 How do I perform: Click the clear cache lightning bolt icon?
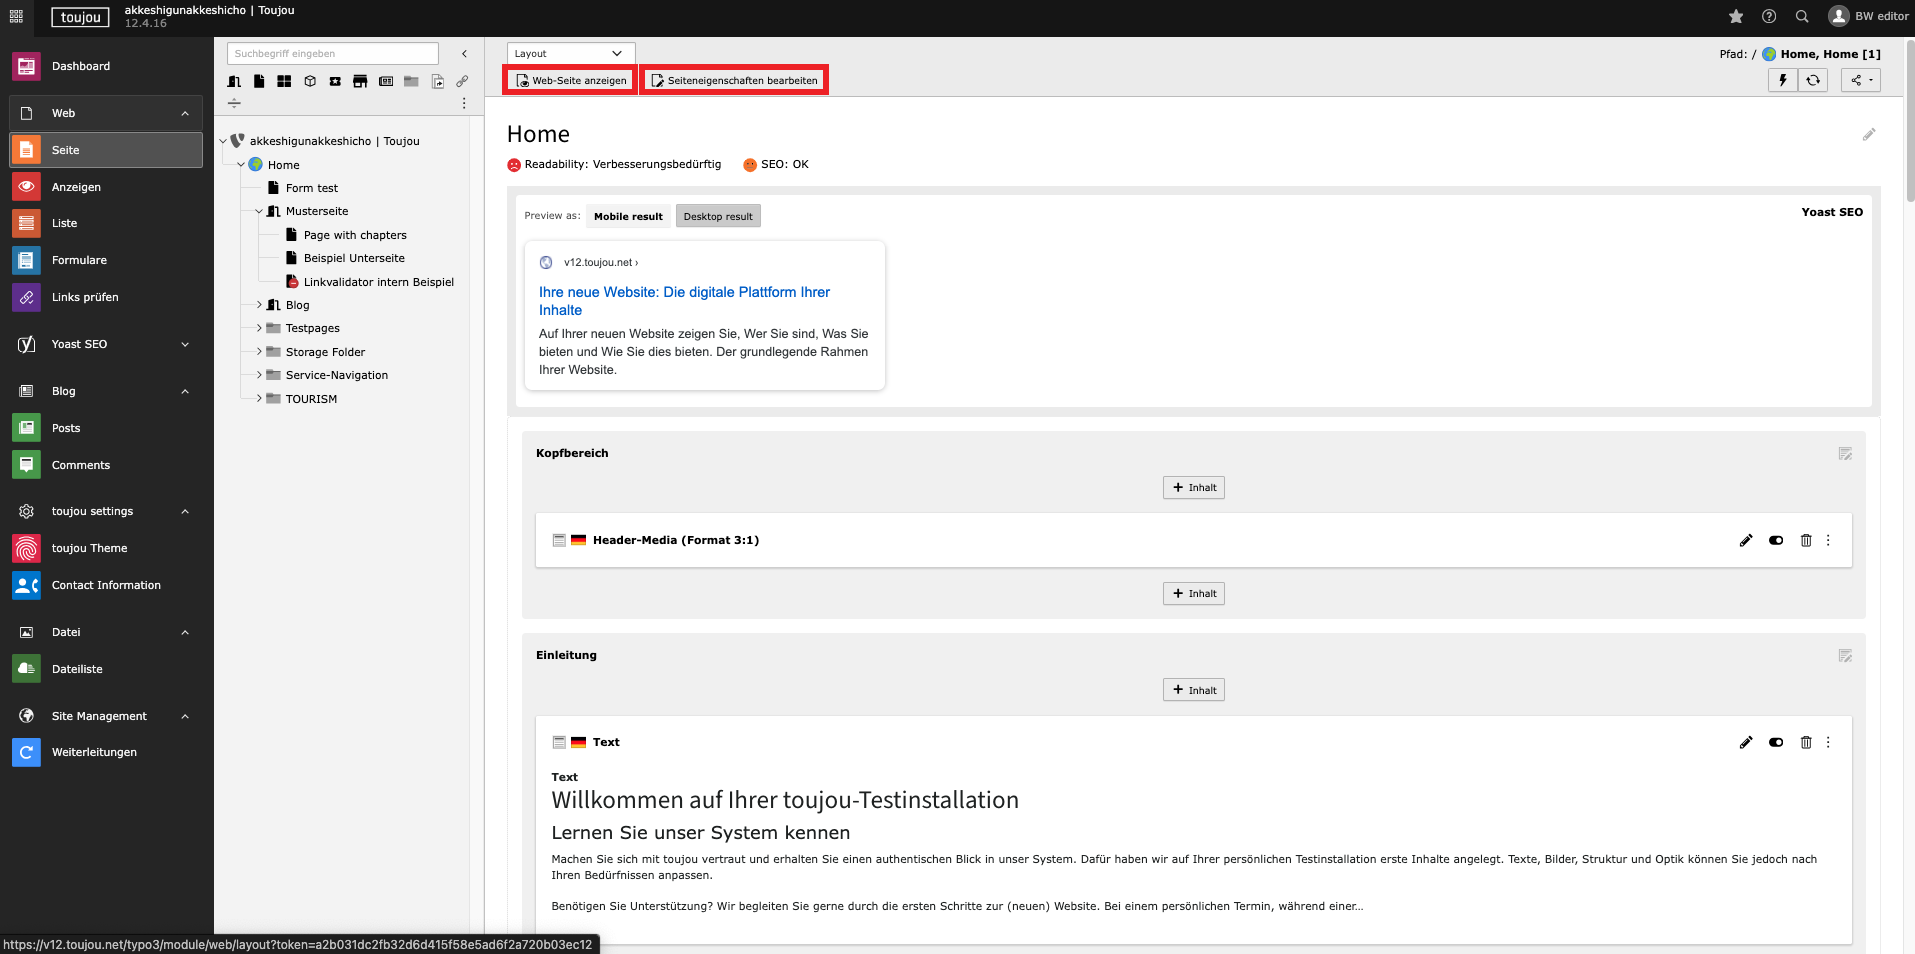coord(1782,80)
